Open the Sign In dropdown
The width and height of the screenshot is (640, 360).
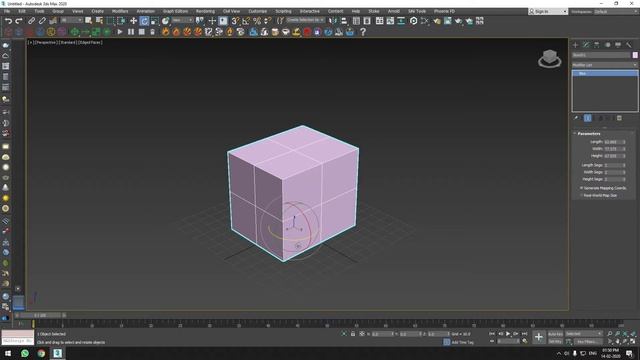[x=547, y=11]
